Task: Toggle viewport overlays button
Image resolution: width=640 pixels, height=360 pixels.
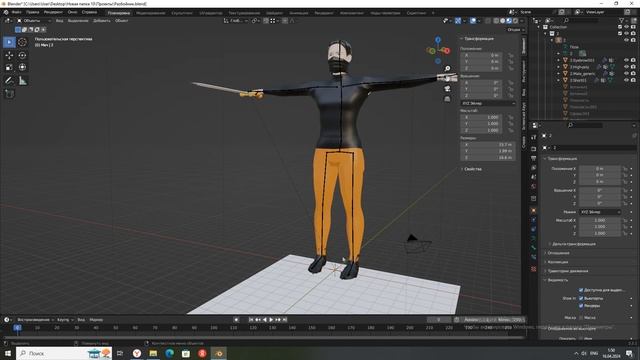Action: (473, 20)
